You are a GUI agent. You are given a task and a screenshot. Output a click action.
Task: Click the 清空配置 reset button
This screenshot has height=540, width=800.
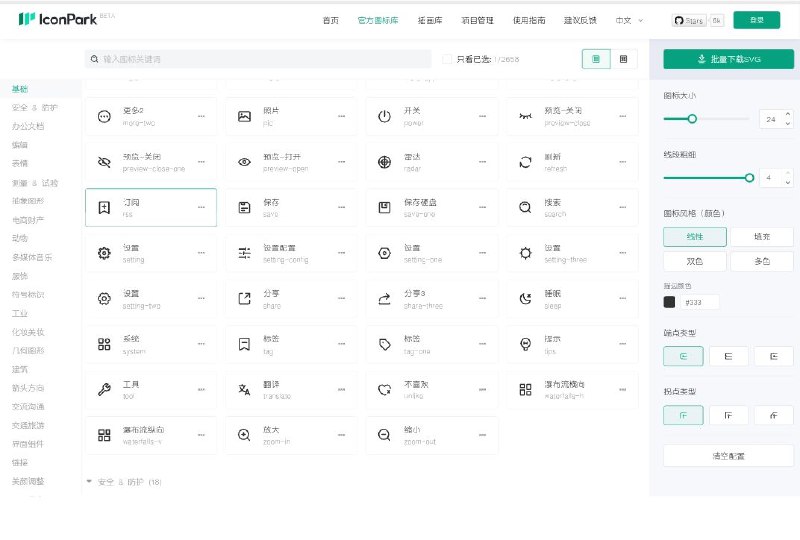tap(728, 456)
